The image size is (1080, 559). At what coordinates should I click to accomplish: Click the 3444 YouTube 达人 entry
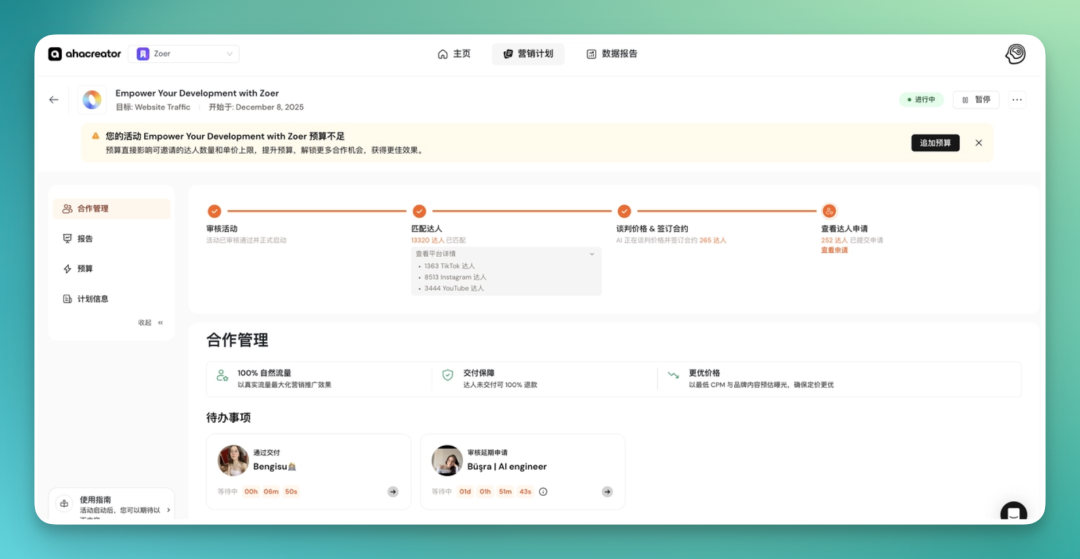[454, 288]
